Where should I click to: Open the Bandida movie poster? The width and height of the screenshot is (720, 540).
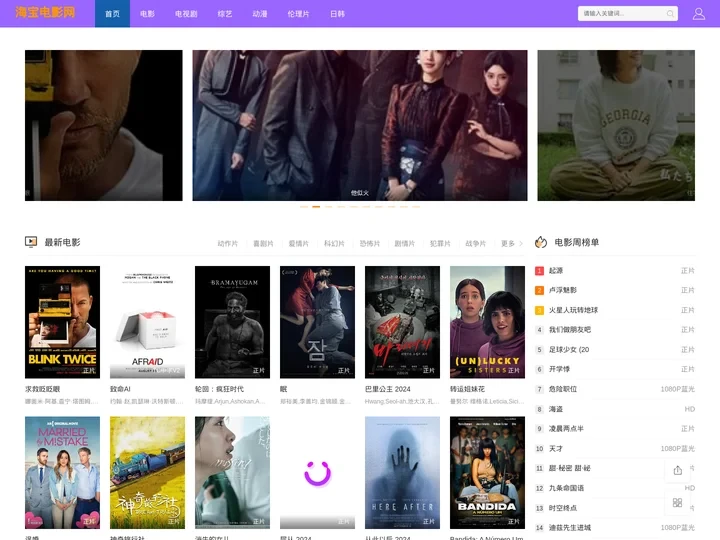(x=487, y=472)
